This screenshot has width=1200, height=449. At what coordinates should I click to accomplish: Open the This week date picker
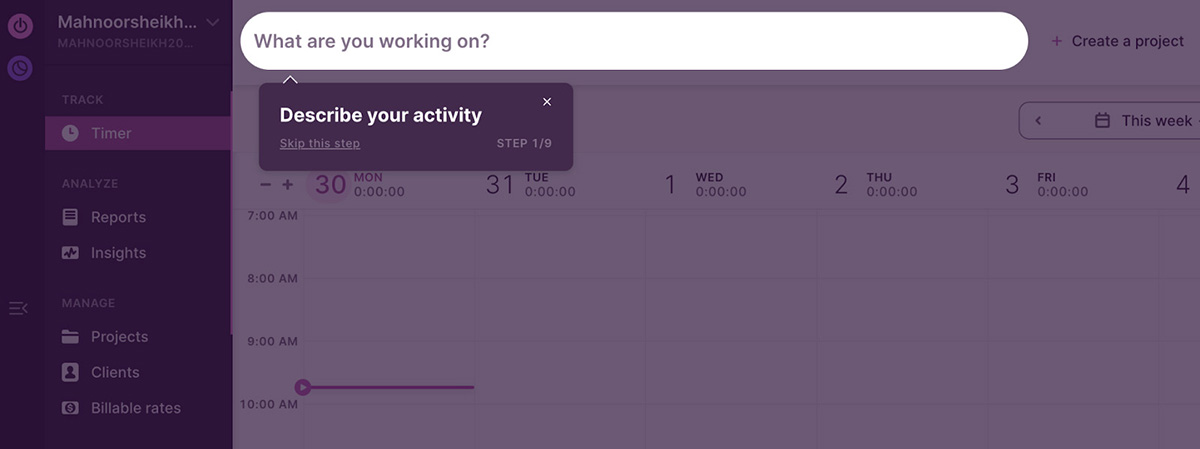tap(1144, 121)
